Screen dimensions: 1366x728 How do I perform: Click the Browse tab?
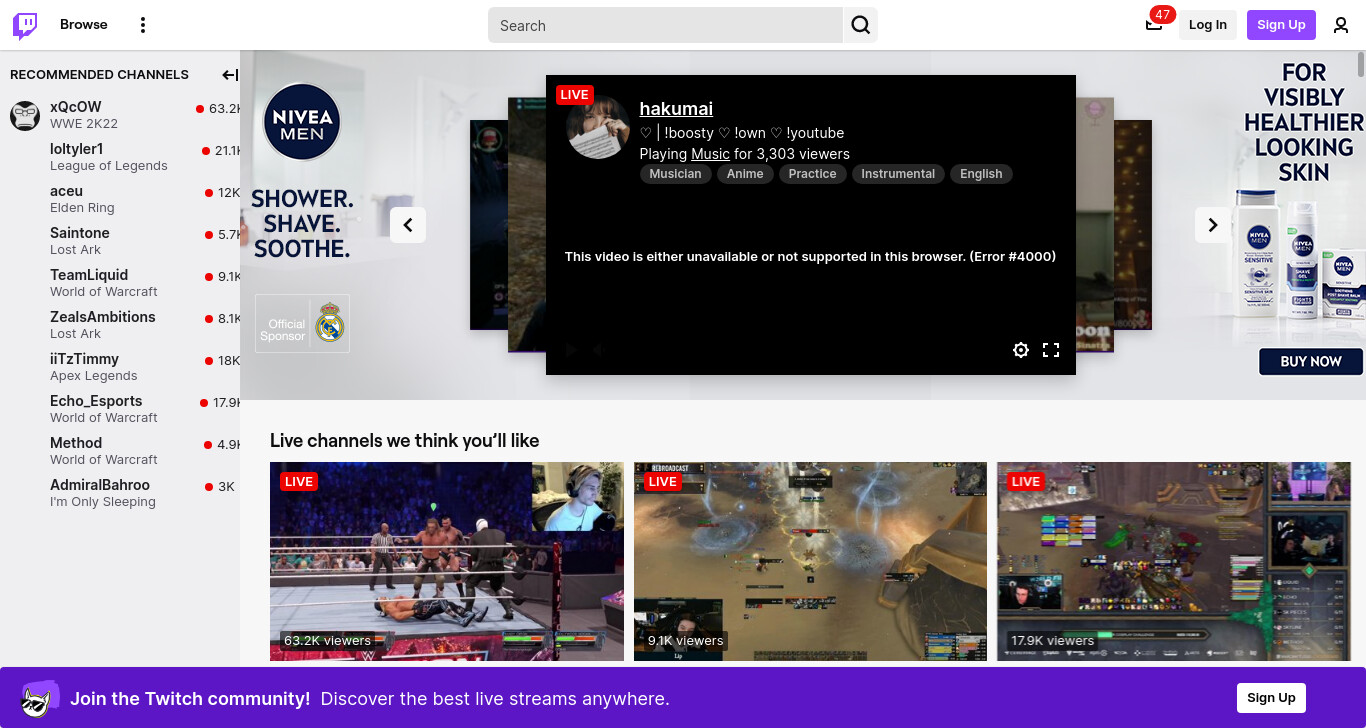pyautogui.click(x=84, y=25)
